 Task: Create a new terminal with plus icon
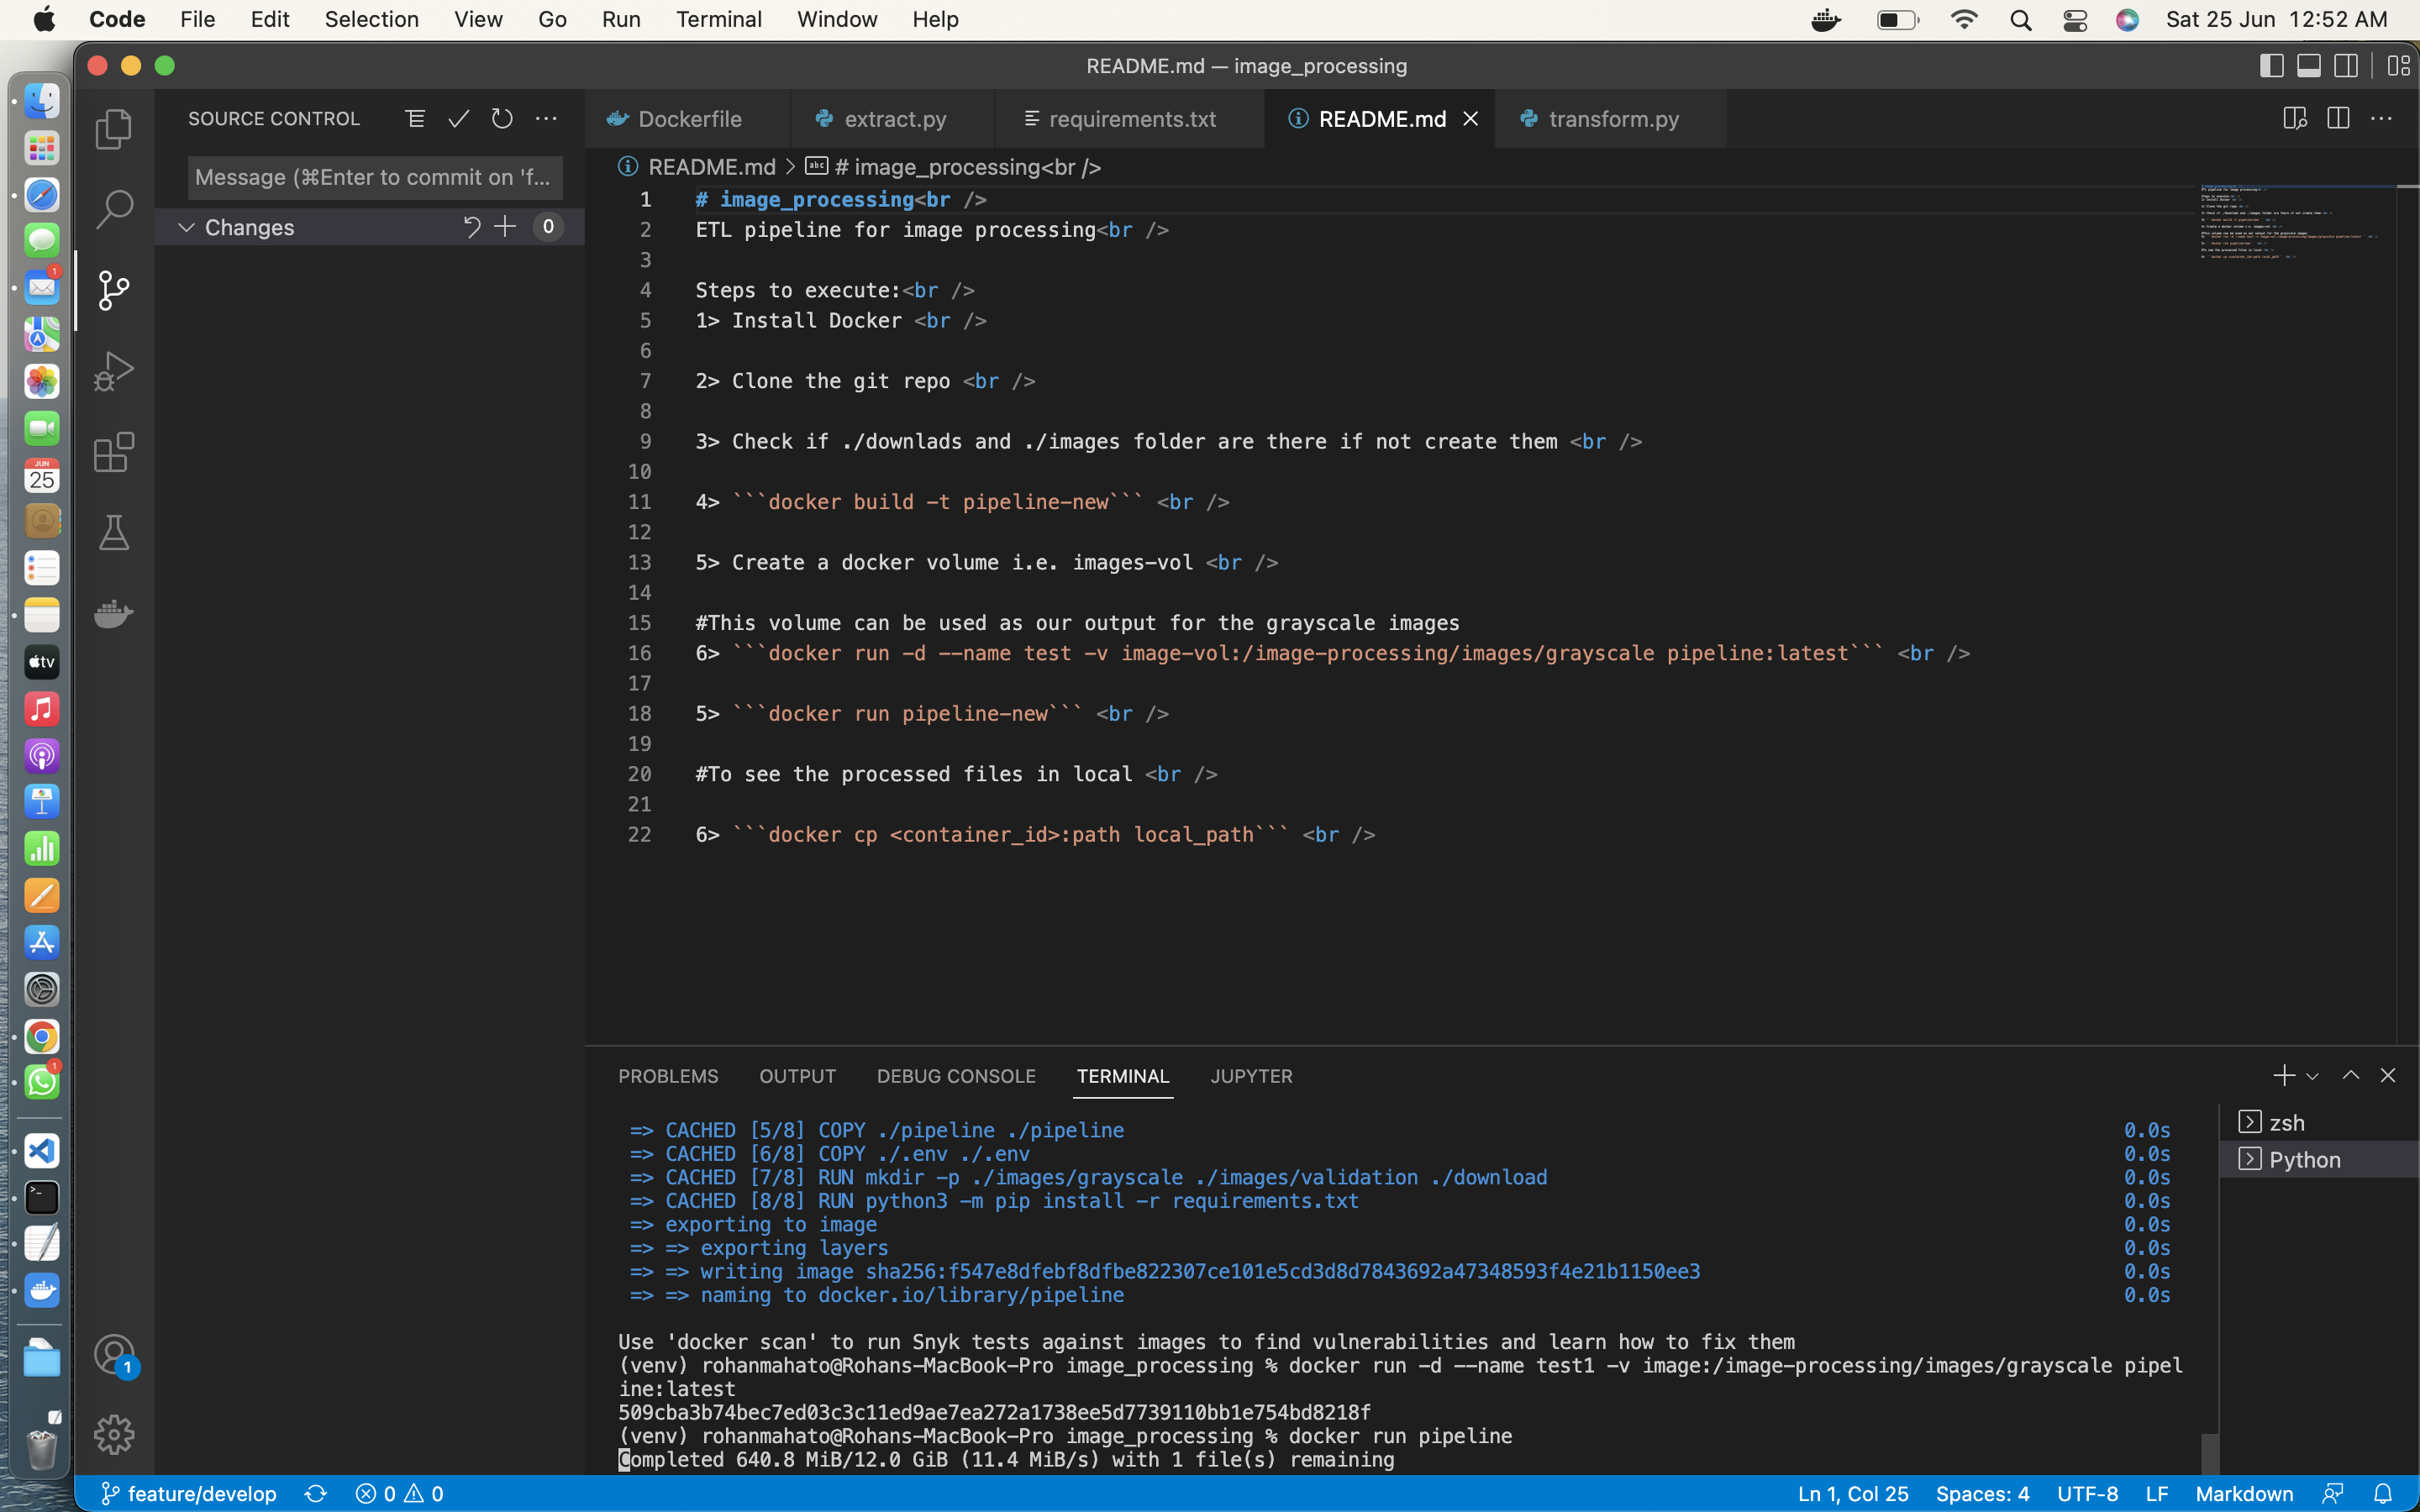click(x=2283, y=1076)
